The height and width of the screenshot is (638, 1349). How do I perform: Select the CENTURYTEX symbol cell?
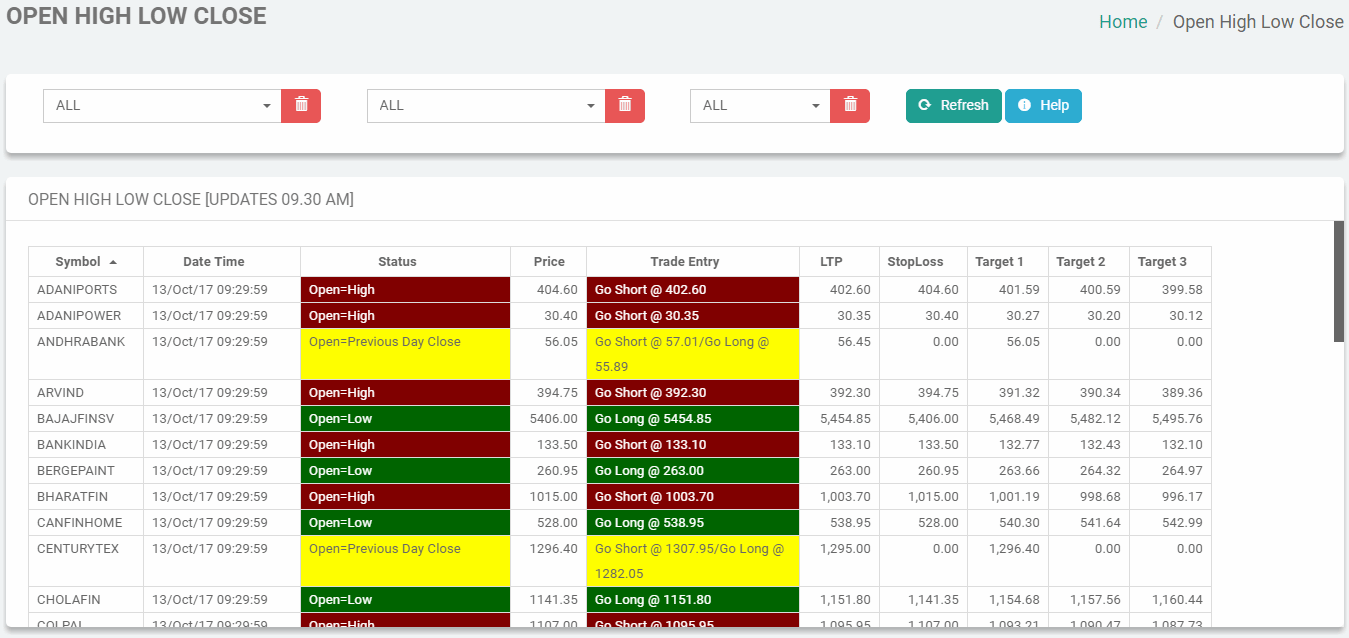tap(86, 561)
